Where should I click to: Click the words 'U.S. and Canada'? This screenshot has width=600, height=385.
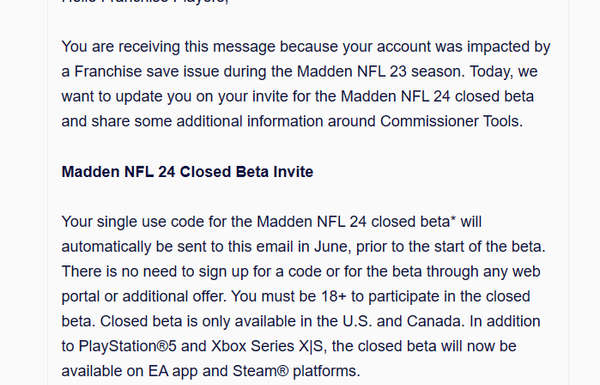(x=401, y=321)
